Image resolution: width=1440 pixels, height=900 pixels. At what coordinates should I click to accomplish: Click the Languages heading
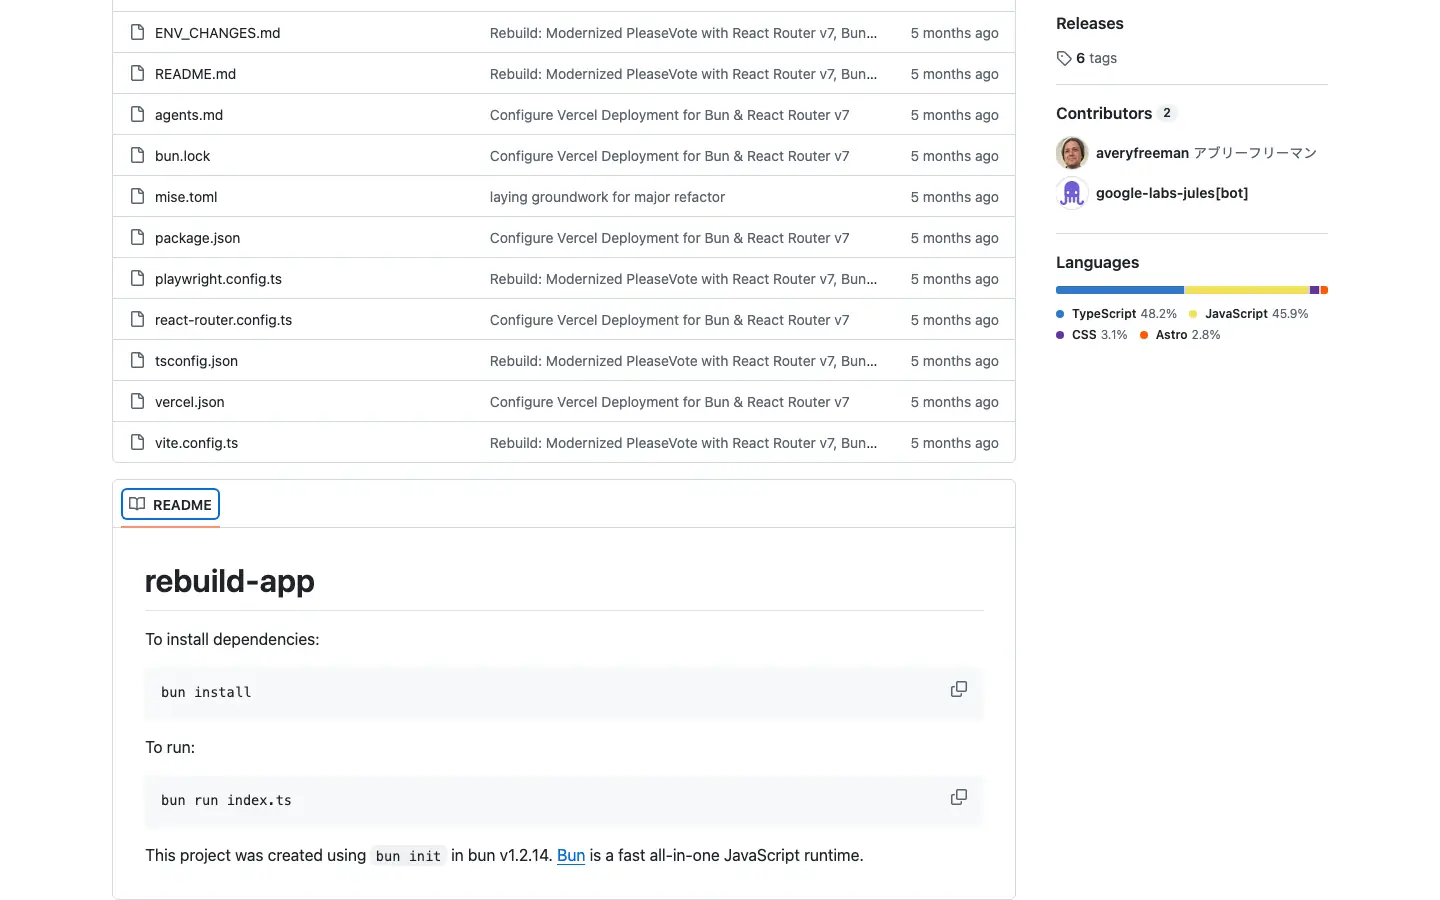pyautogui.click(x=1097, y=263)
